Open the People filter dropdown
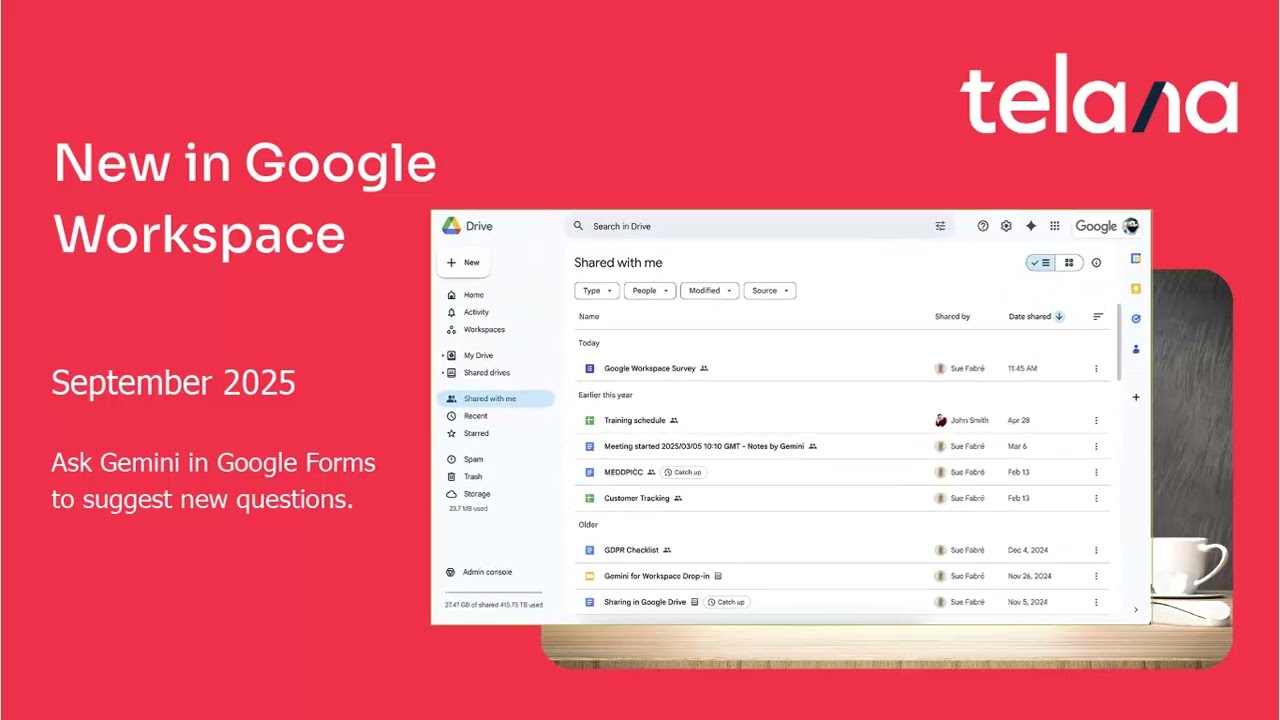1280x720 pixels. pyautogui.click(x=650, y=291)
